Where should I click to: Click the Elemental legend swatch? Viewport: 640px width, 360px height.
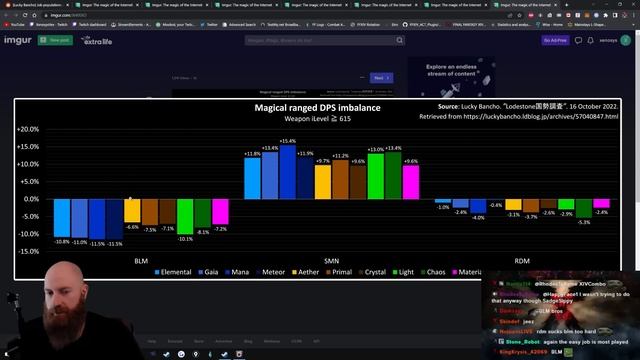tap(157, 272)
